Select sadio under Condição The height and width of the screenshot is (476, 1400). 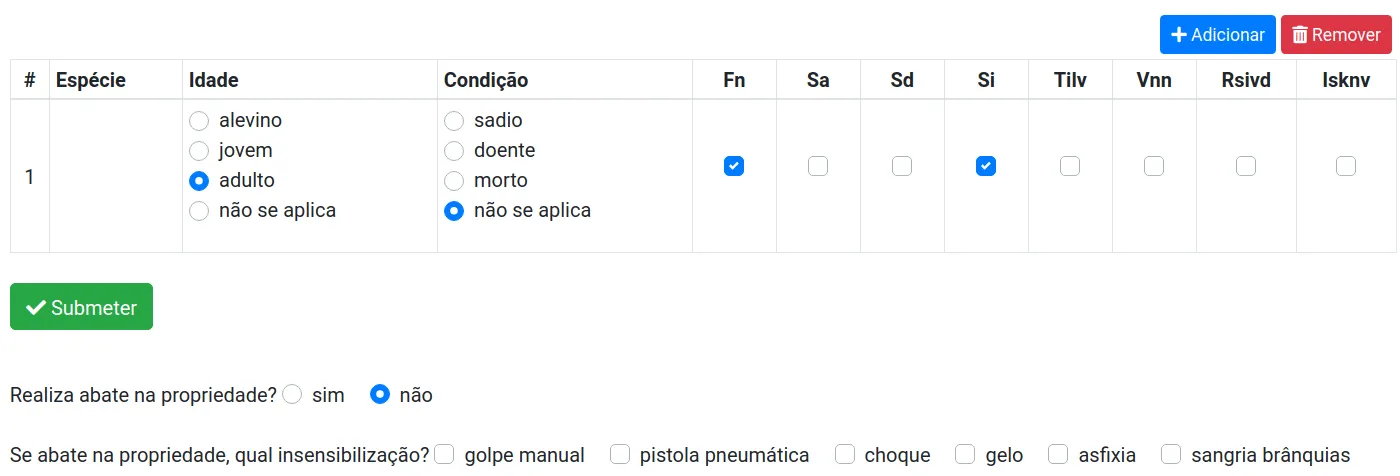(454, 121)
